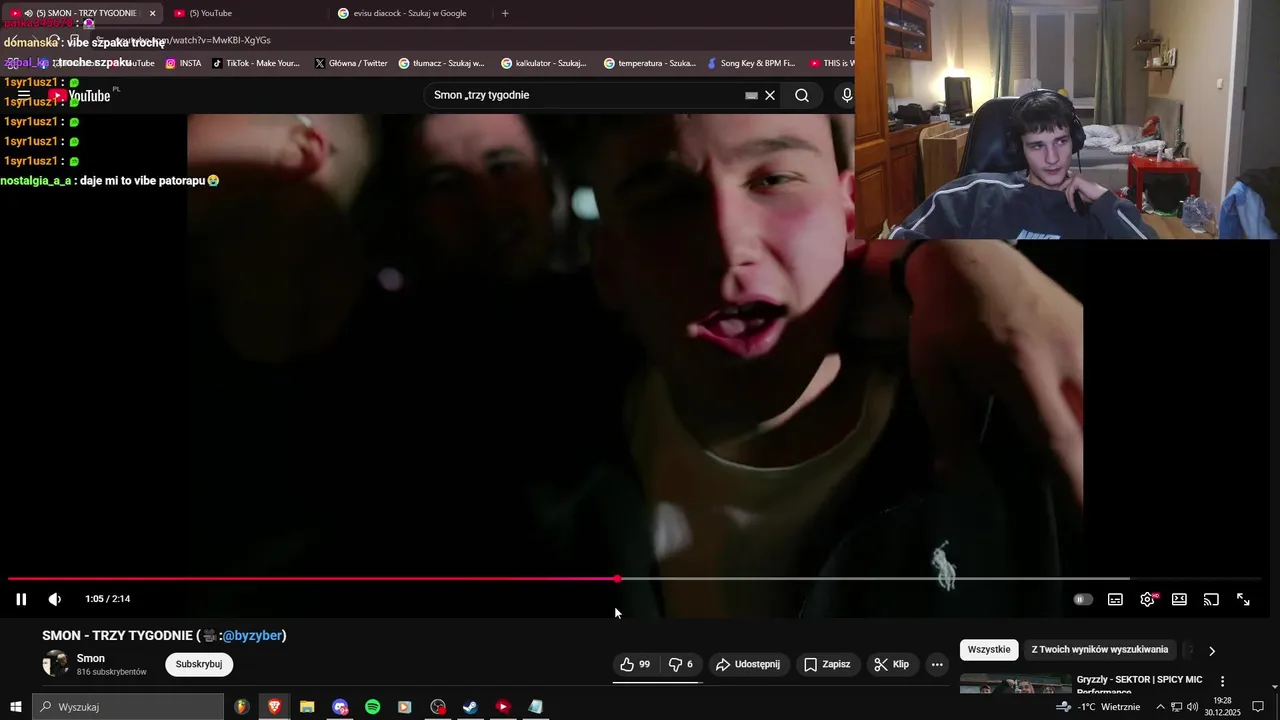This screenshot has width=1280, height=720.
Task: Open Brave browser taskbar icon
Action: point(274,707)
